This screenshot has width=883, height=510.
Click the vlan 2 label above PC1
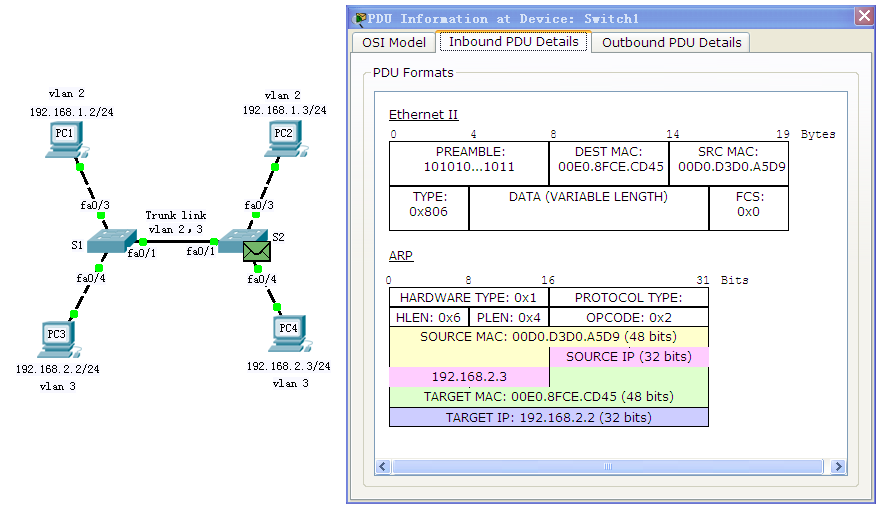coord(66,93)
